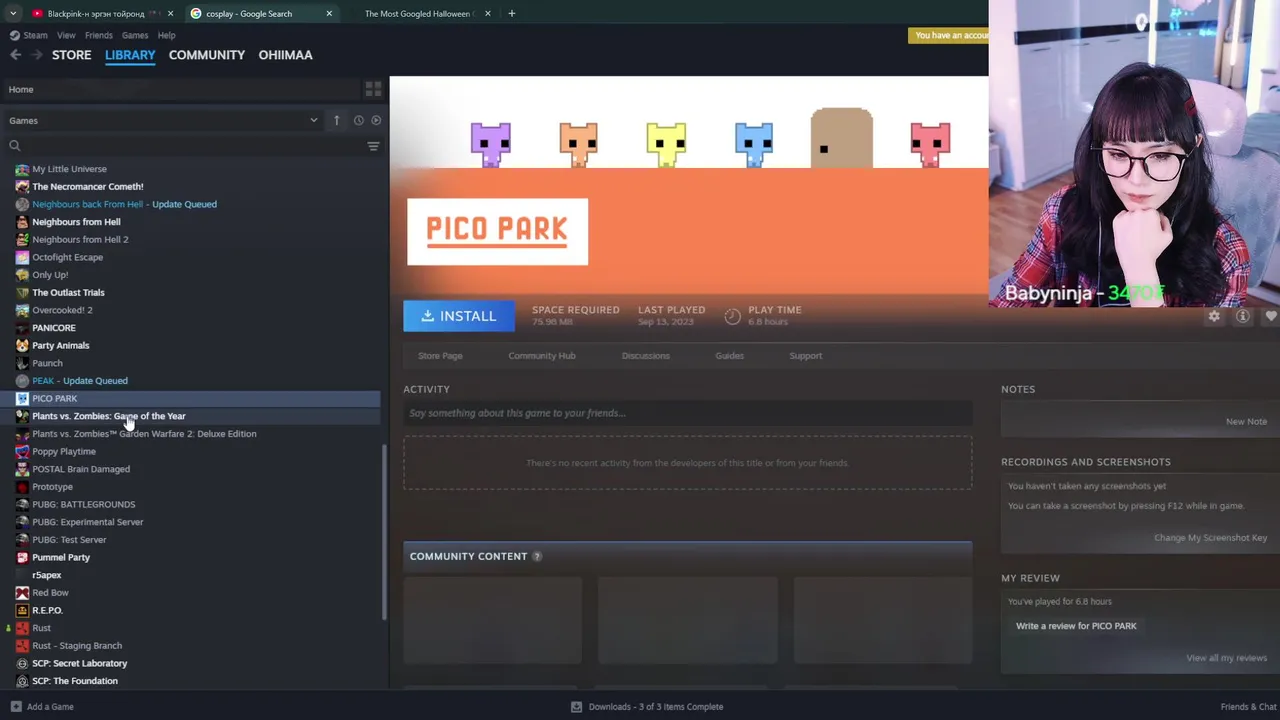Open the Games menu
This screenshot has height=720, width=1280.
click(x=135, y=35)
